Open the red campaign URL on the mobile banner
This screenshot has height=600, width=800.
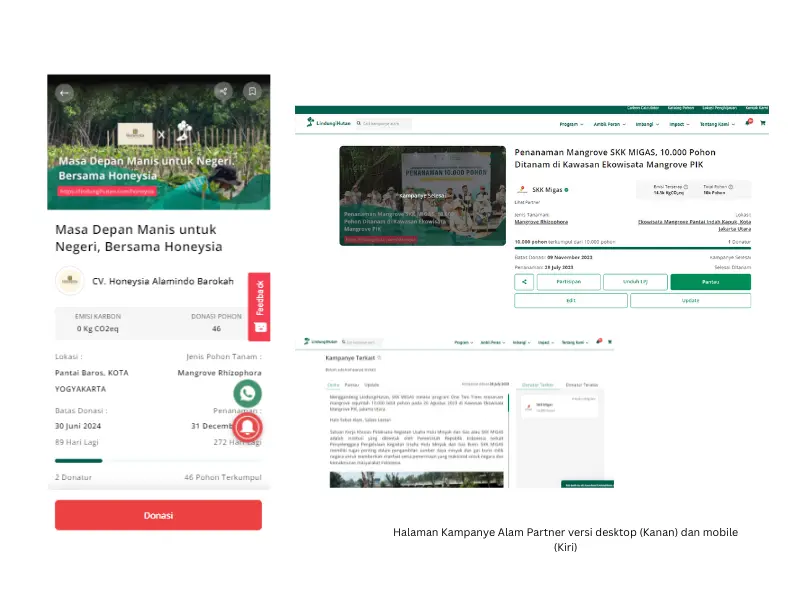click(107, 191)
